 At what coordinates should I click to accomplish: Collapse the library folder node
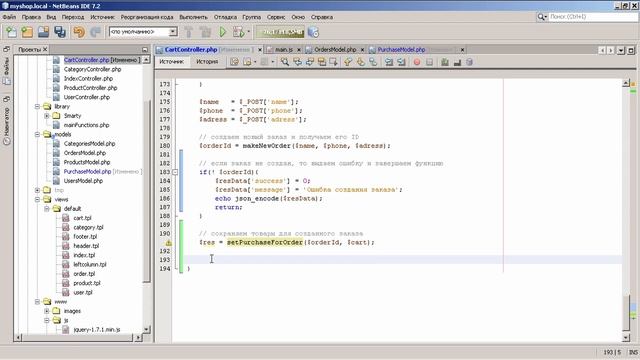pos(37,107)
